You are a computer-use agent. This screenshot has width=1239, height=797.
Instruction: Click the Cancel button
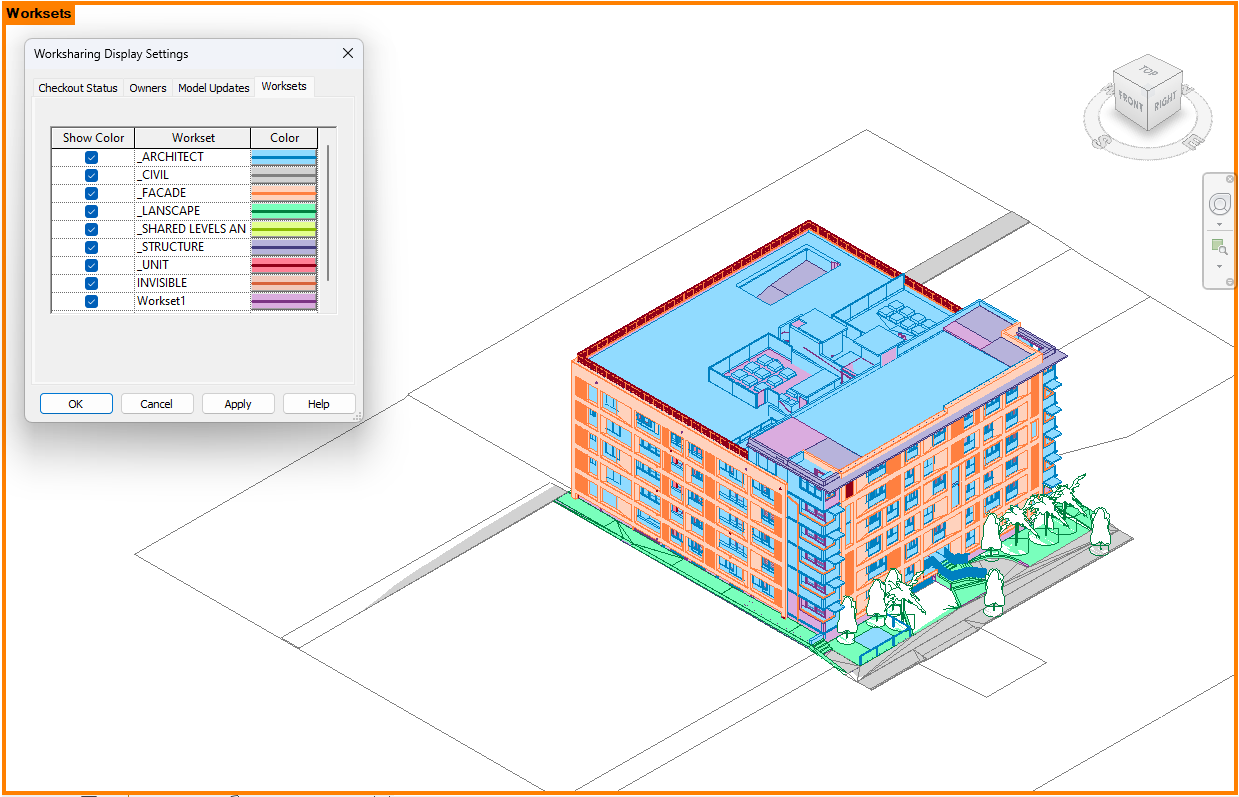(x=157, y=404)
